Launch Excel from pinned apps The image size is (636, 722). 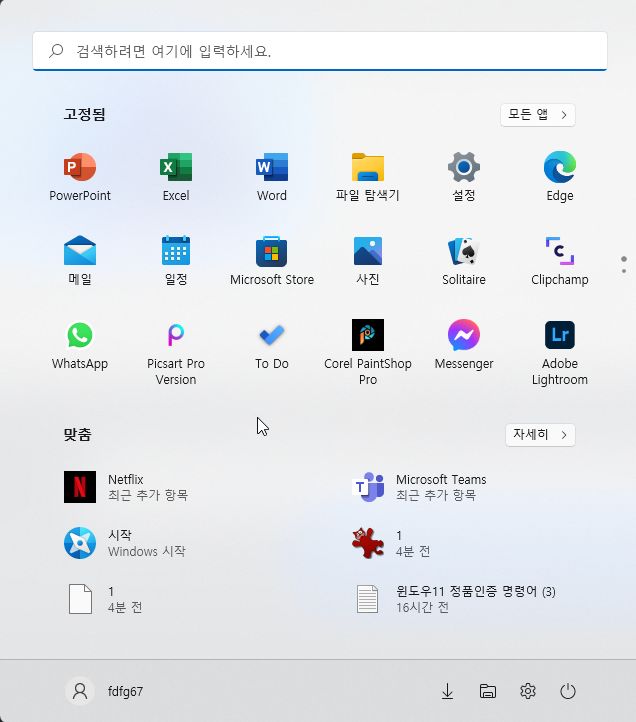(x=176, y=177)
